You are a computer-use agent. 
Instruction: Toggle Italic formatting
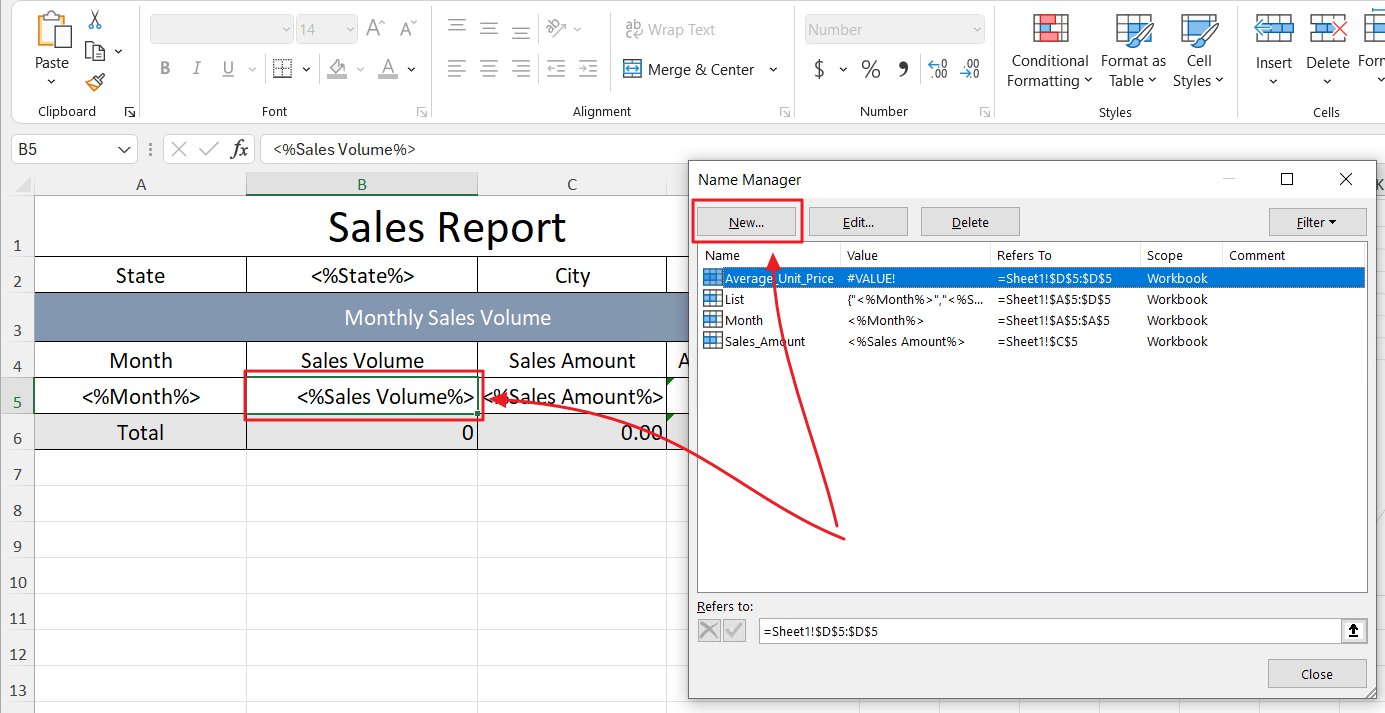197,69
